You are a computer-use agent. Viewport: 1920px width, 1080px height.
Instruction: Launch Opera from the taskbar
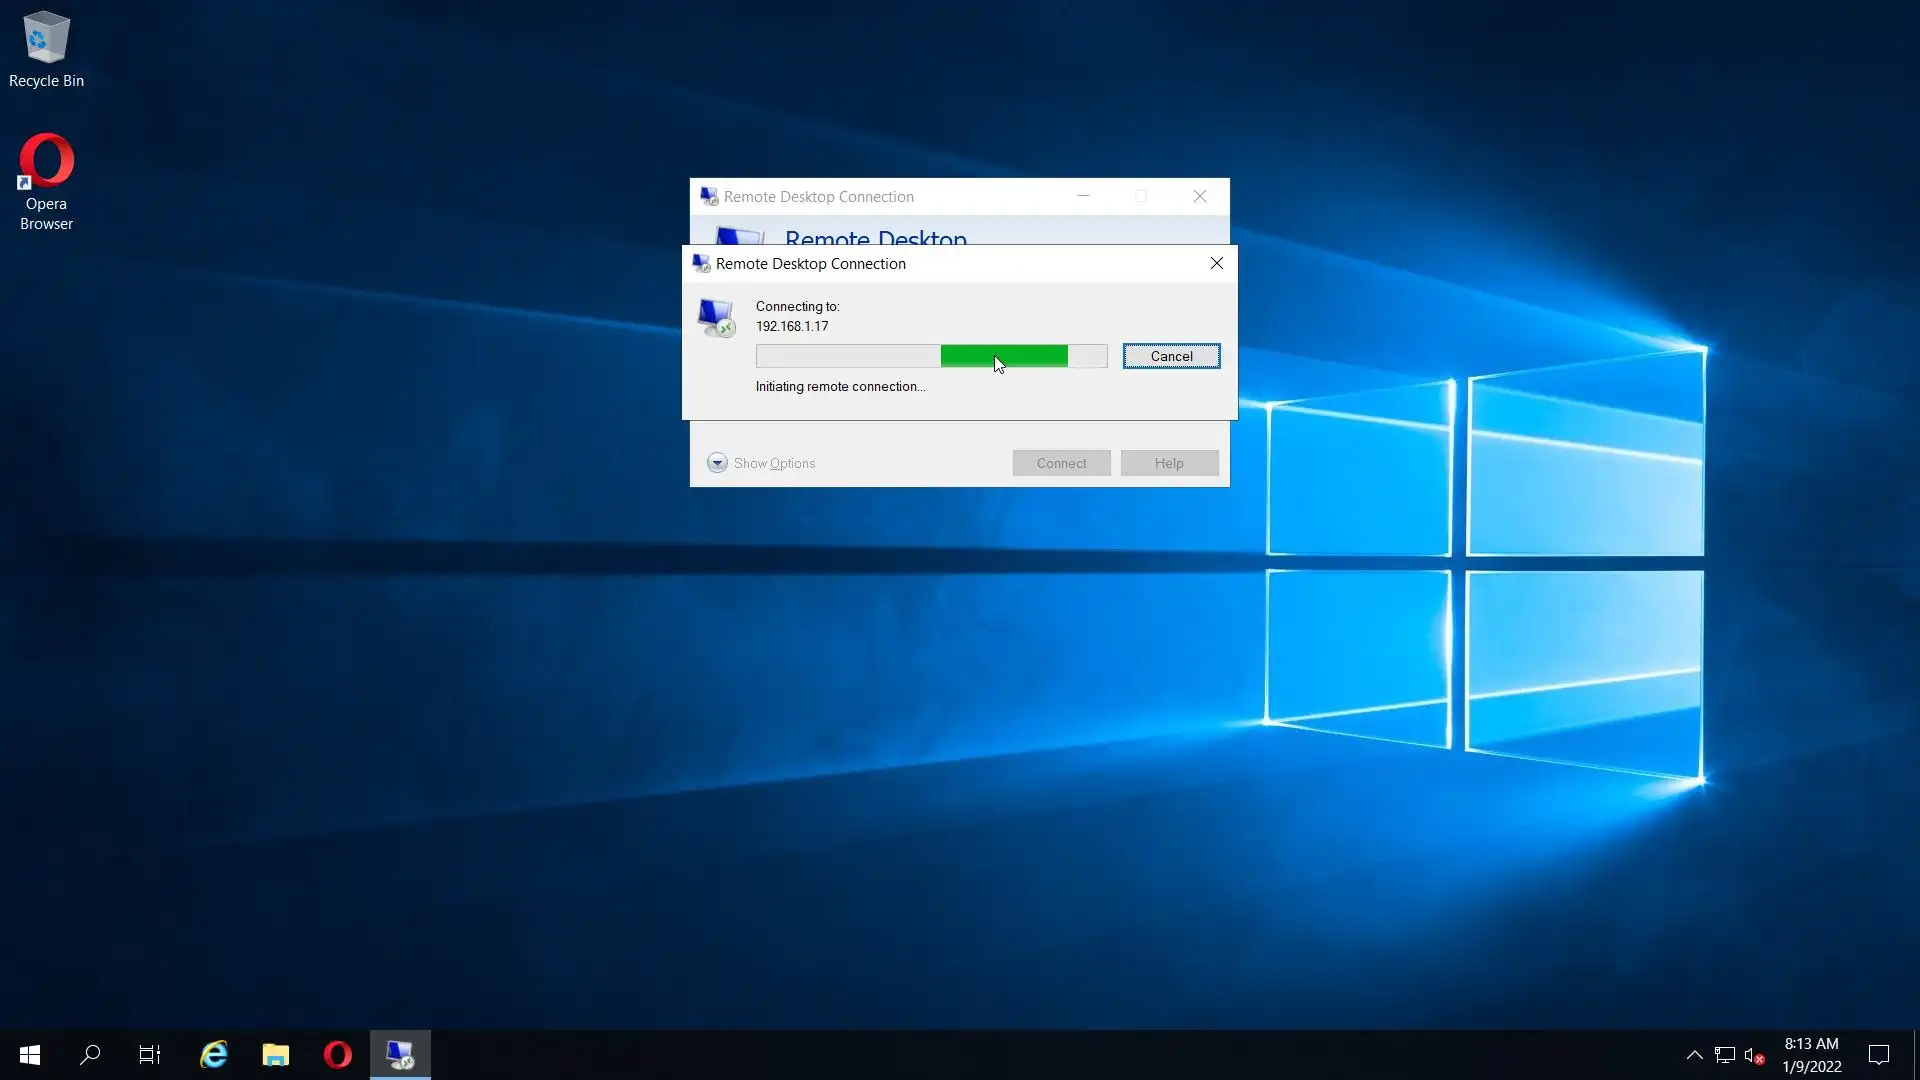[x=338, y=1054]
